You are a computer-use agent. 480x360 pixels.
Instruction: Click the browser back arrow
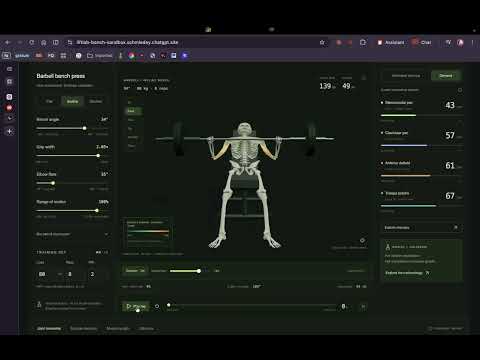point(8,42)
